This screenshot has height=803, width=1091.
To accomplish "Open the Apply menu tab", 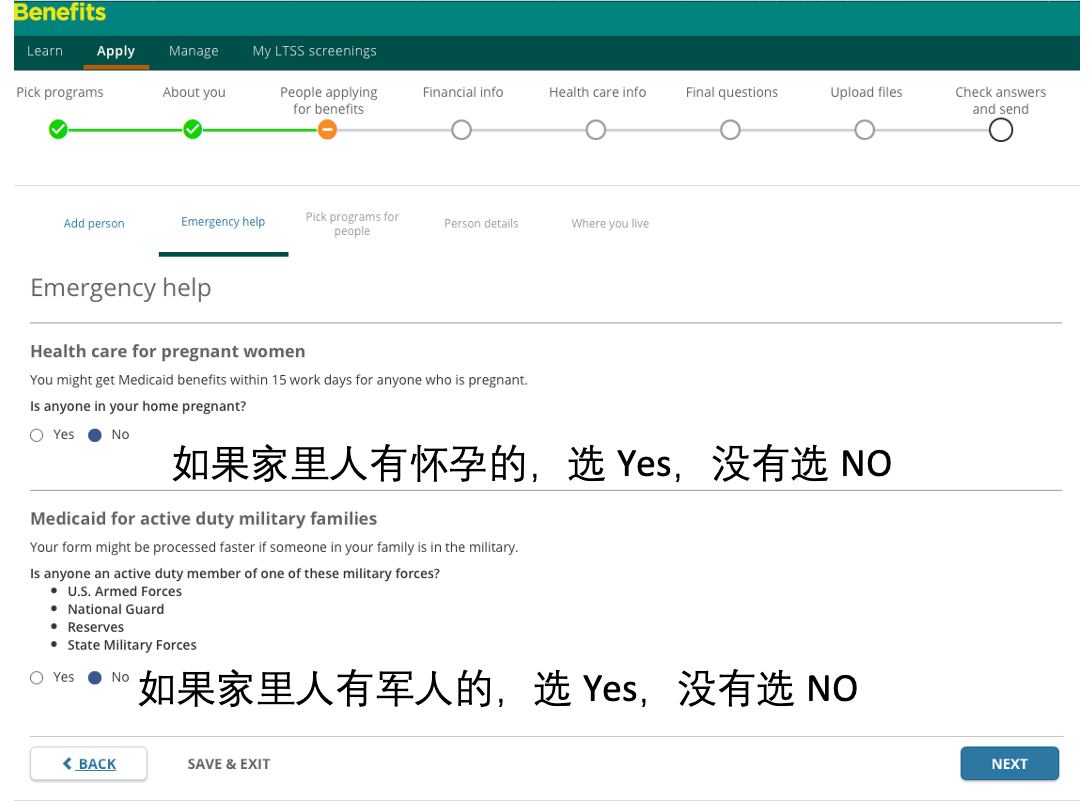I will click(116, 51).
